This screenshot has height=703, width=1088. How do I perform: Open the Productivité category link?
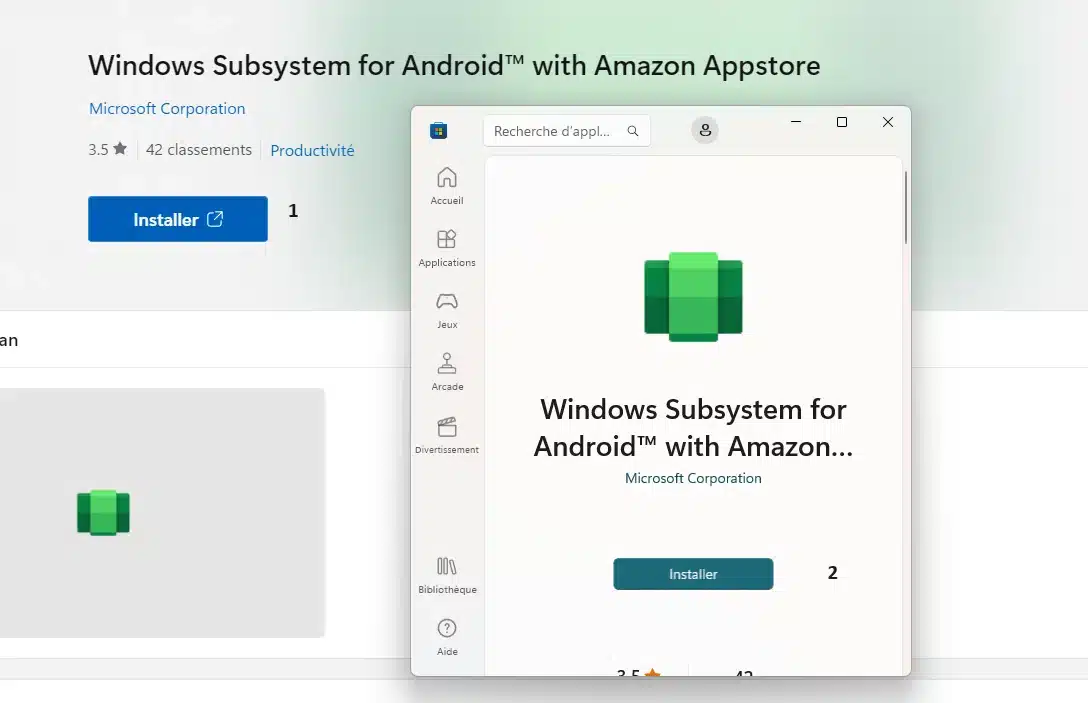pos(312,151)
